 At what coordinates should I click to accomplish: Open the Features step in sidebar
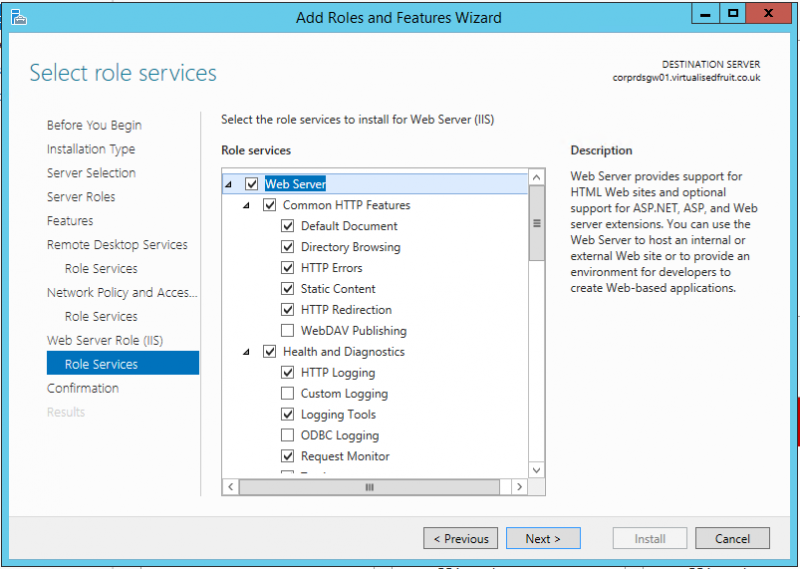pyautogui.click(x=70, y=221)
